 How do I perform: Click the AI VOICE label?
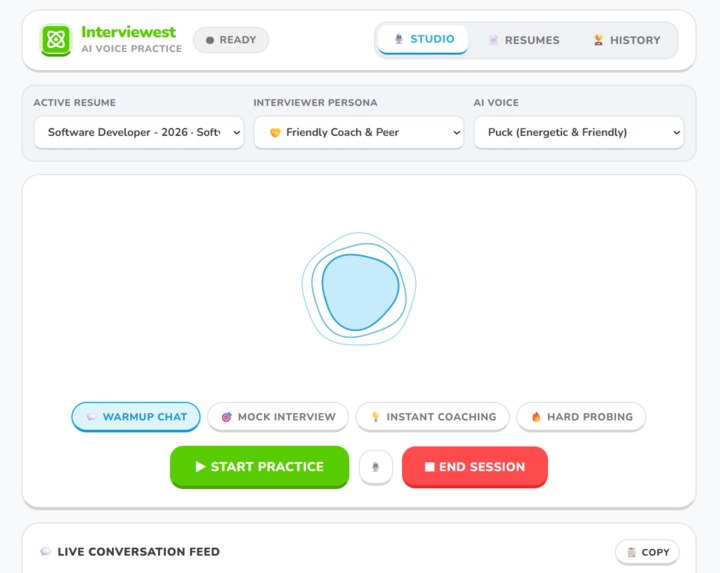(496, 103)
